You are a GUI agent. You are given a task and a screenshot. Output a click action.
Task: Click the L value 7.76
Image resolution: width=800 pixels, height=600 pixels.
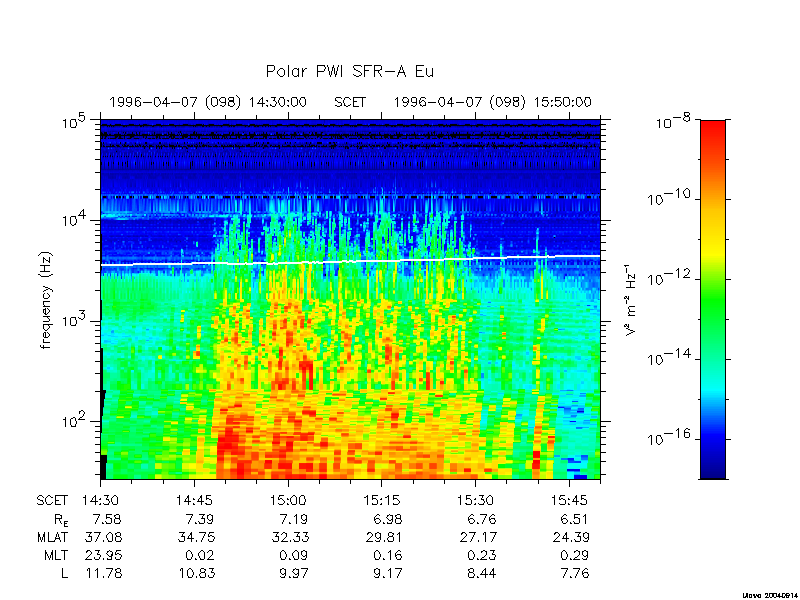click(x=574, y=573)
